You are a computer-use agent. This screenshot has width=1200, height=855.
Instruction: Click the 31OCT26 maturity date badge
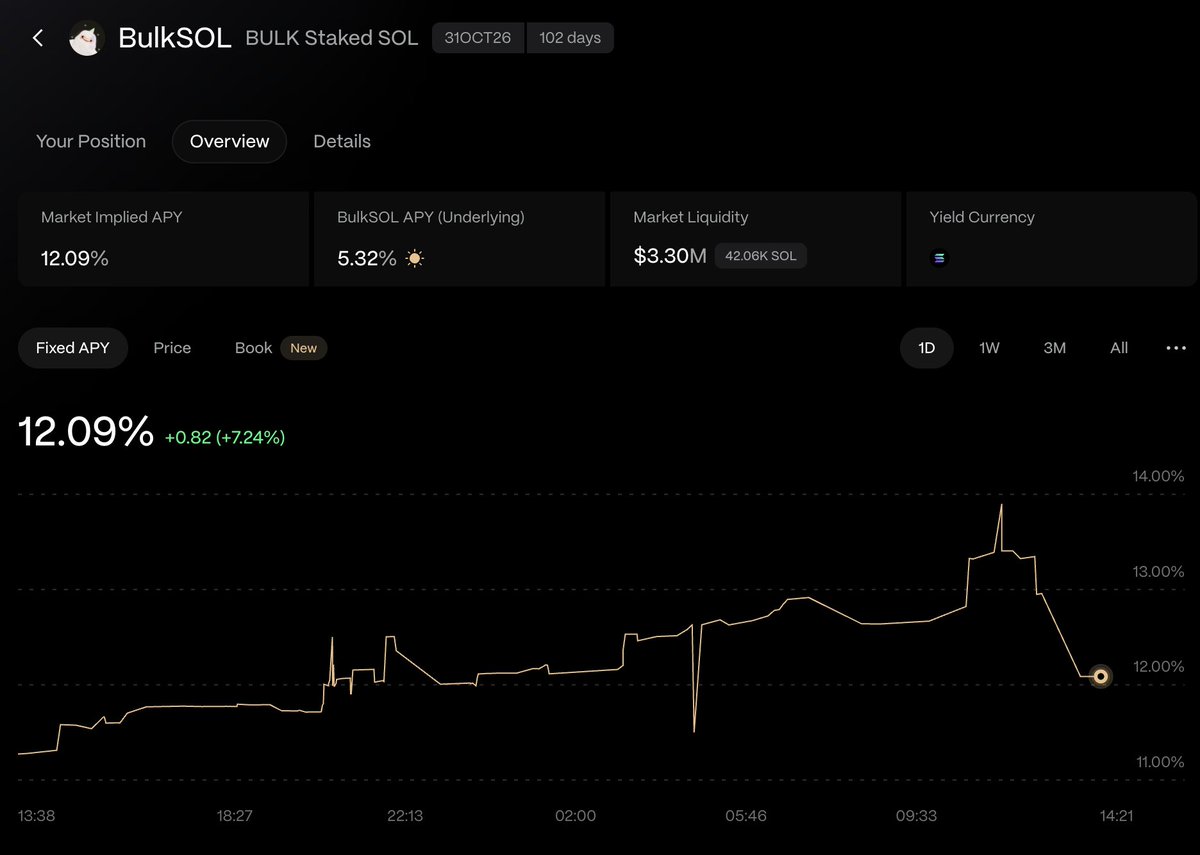coord(478,38)
